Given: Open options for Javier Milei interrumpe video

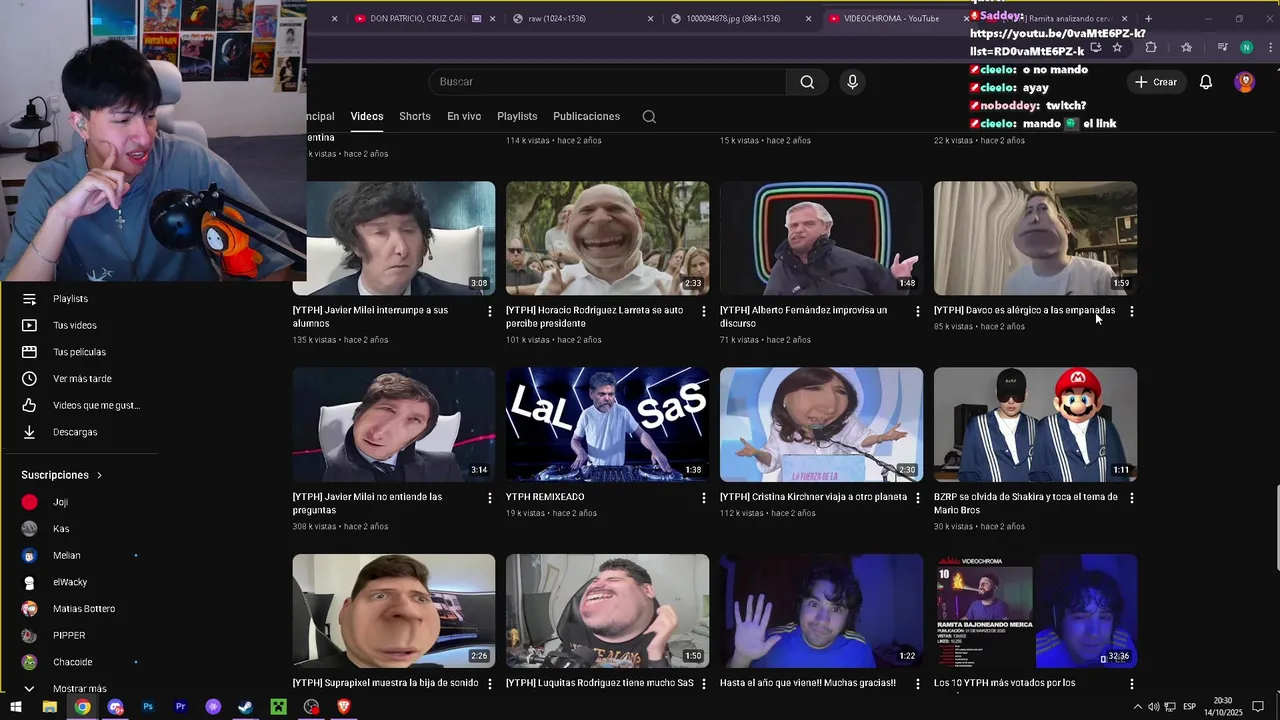Looking at the screenshot, I should pyautogui.click(x=489, y=312).
